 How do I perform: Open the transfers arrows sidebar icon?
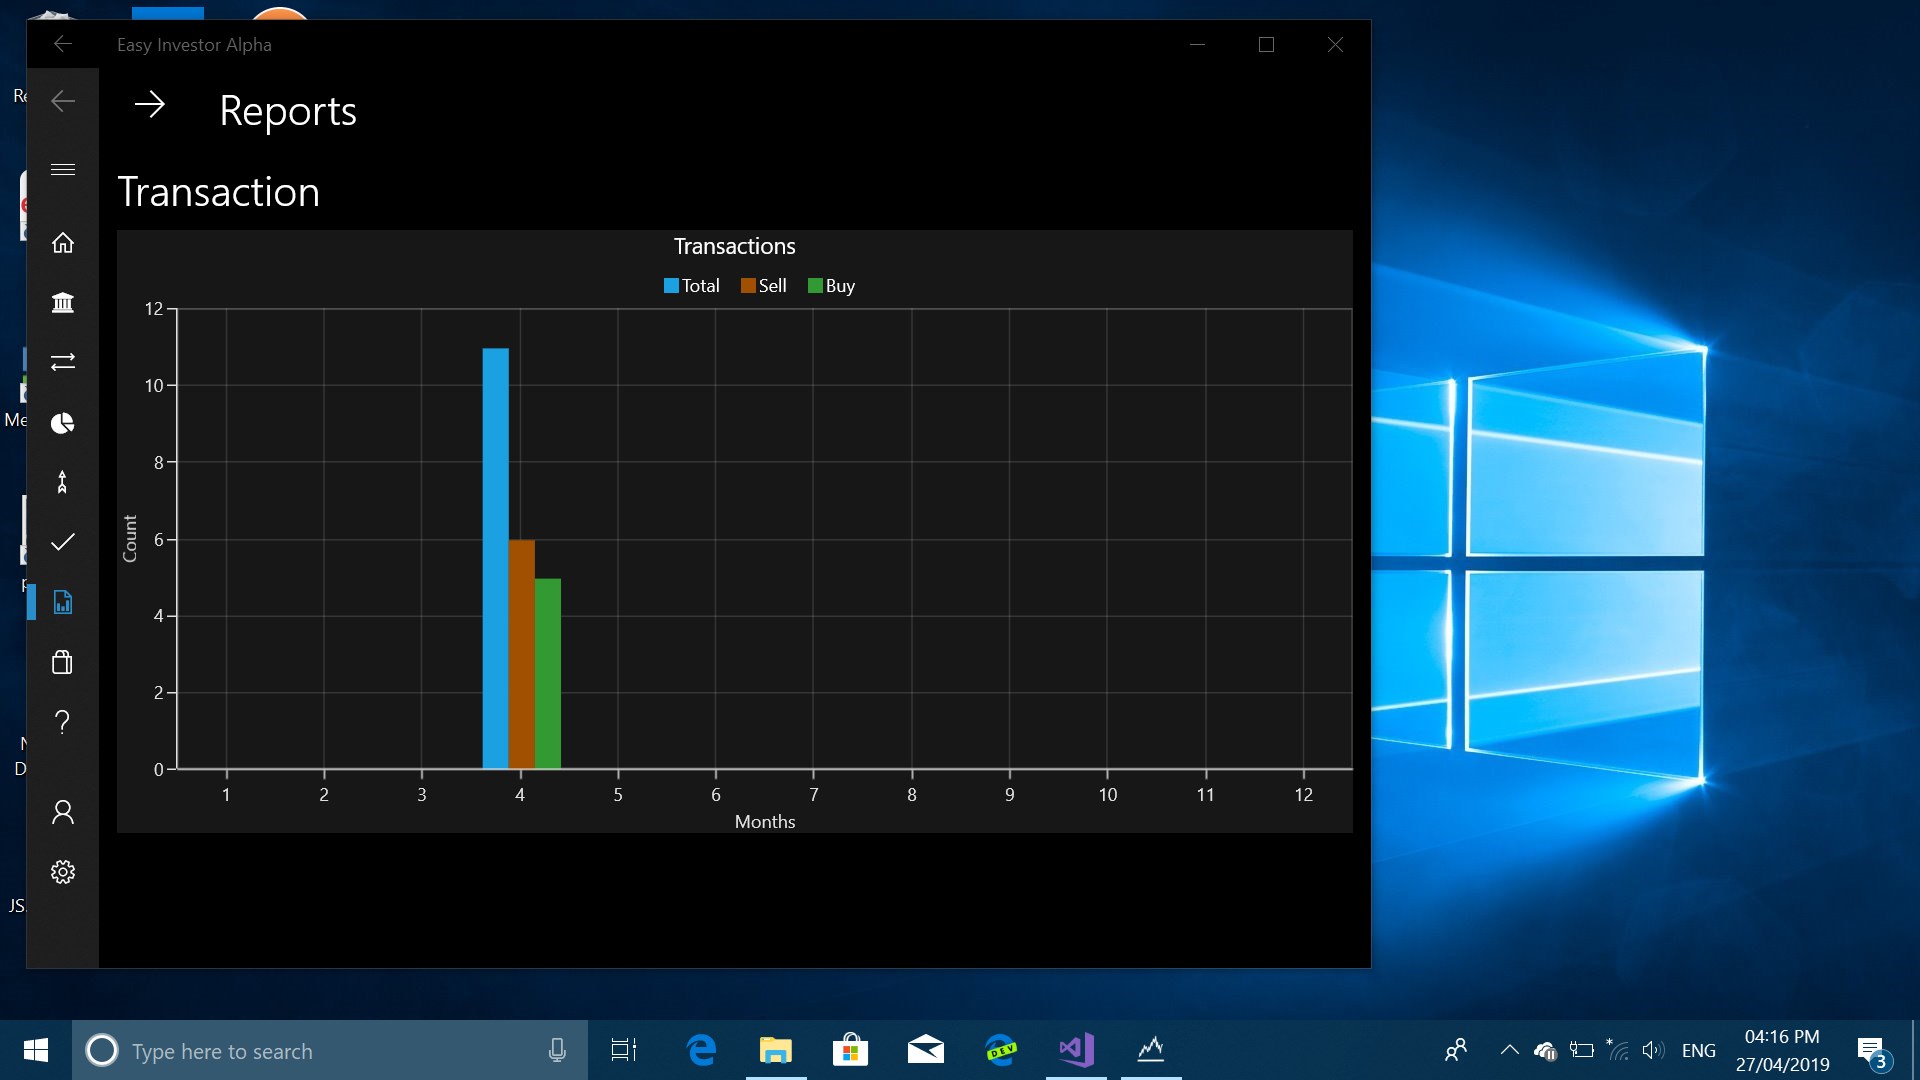[62, 362]
